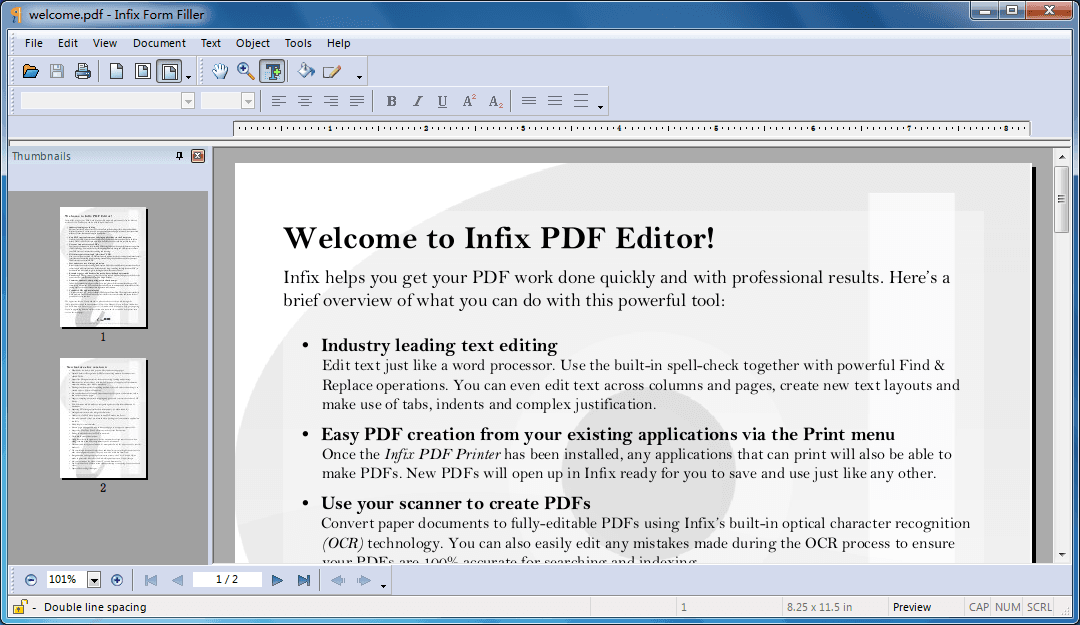
Task: Select the Zoom magnifier tool
Action: coord(245,71)
